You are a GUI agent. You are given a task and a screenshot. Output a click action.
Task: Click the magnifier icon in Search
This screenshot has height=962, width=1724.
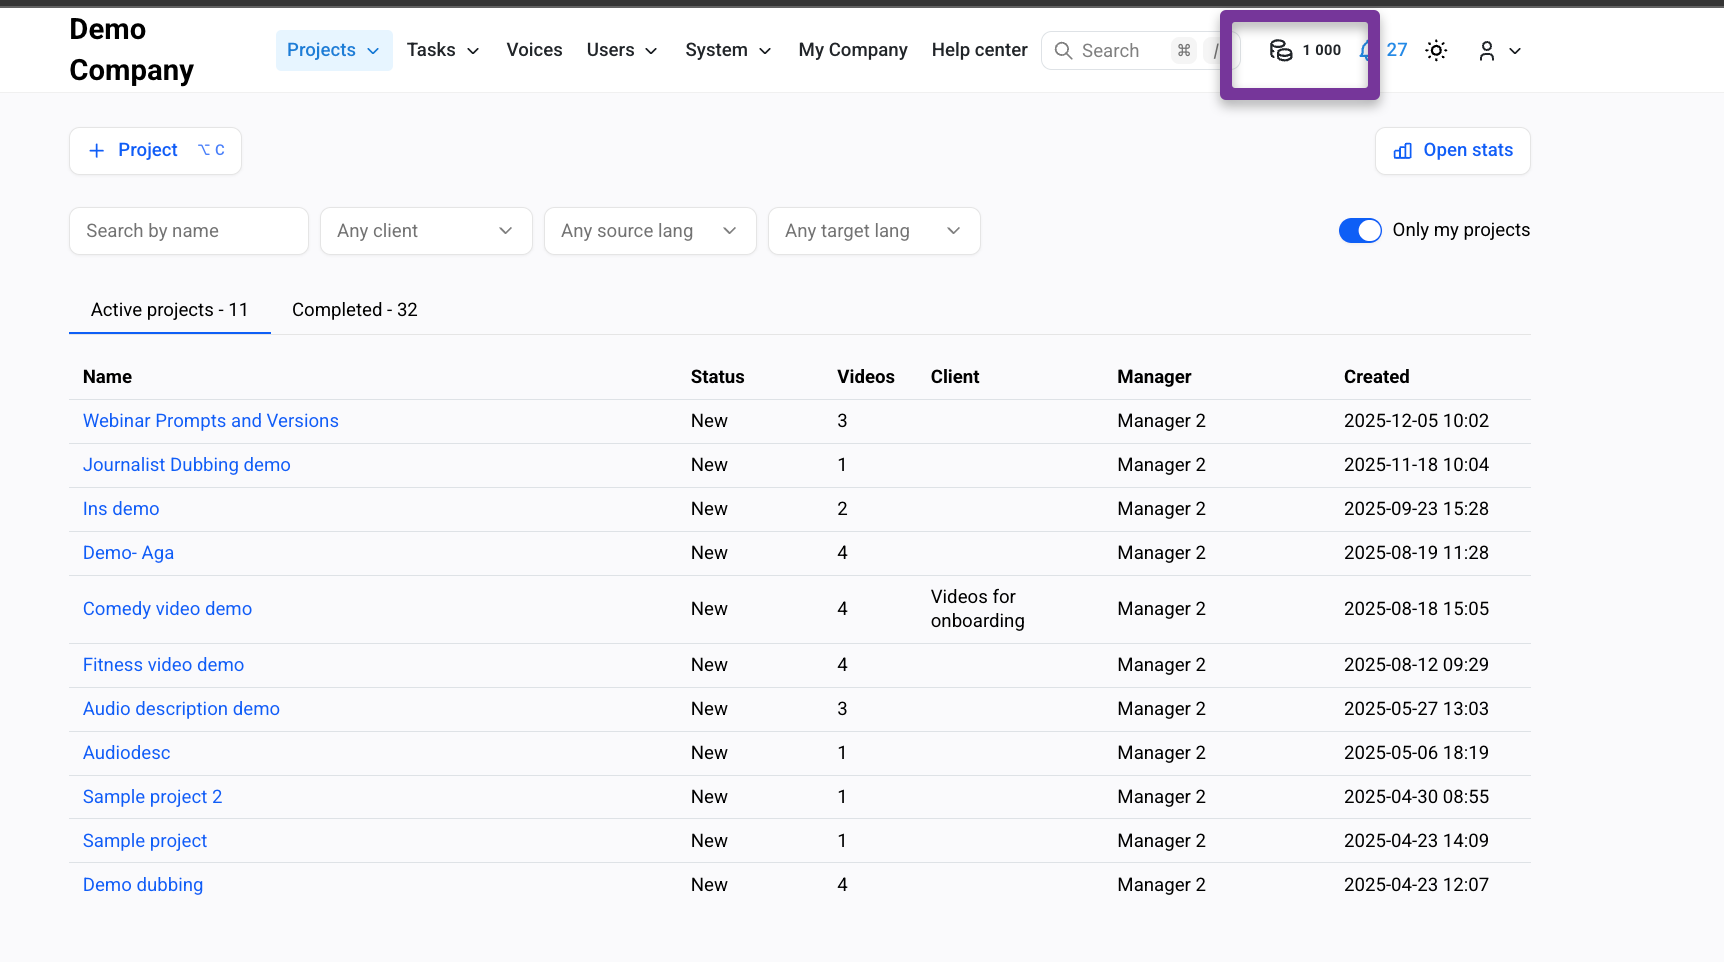[1063, 51]
